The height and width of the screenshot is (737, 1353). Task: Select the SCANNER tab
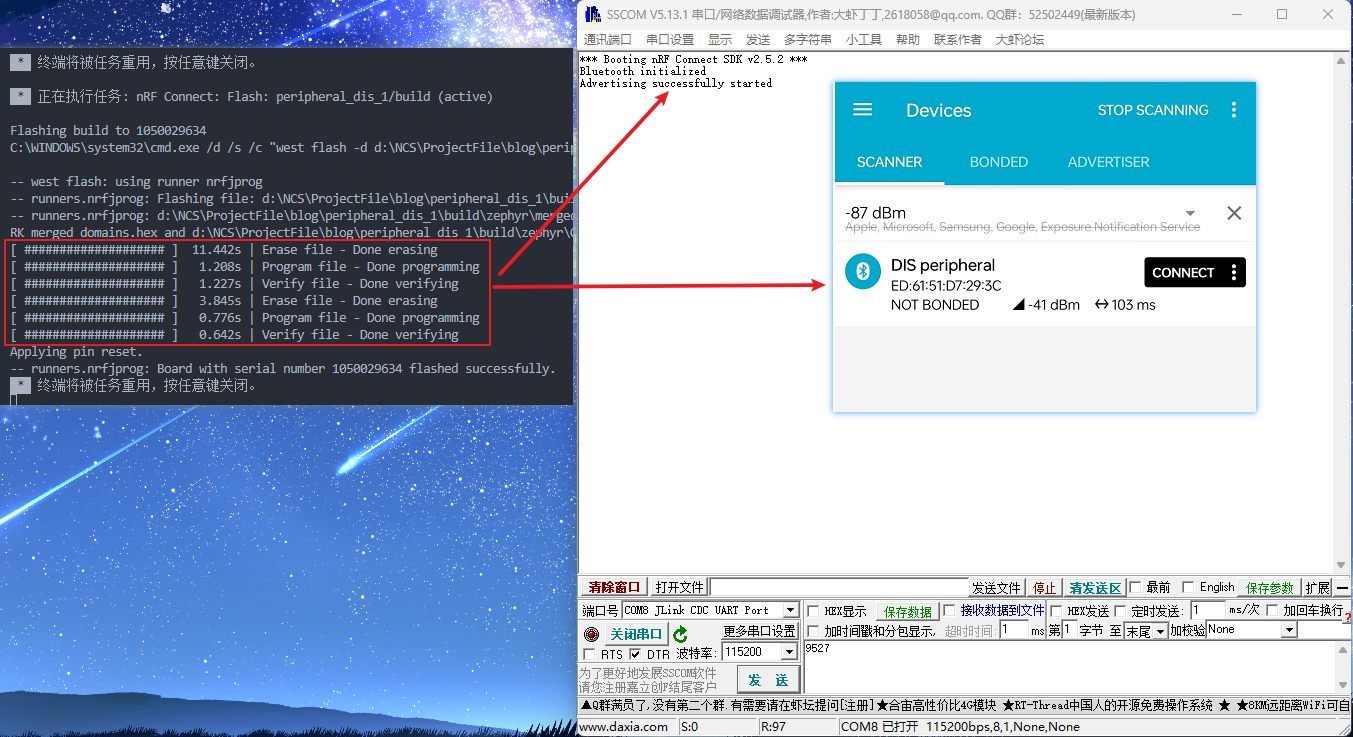pyautogui.click(x=889, y=162)
